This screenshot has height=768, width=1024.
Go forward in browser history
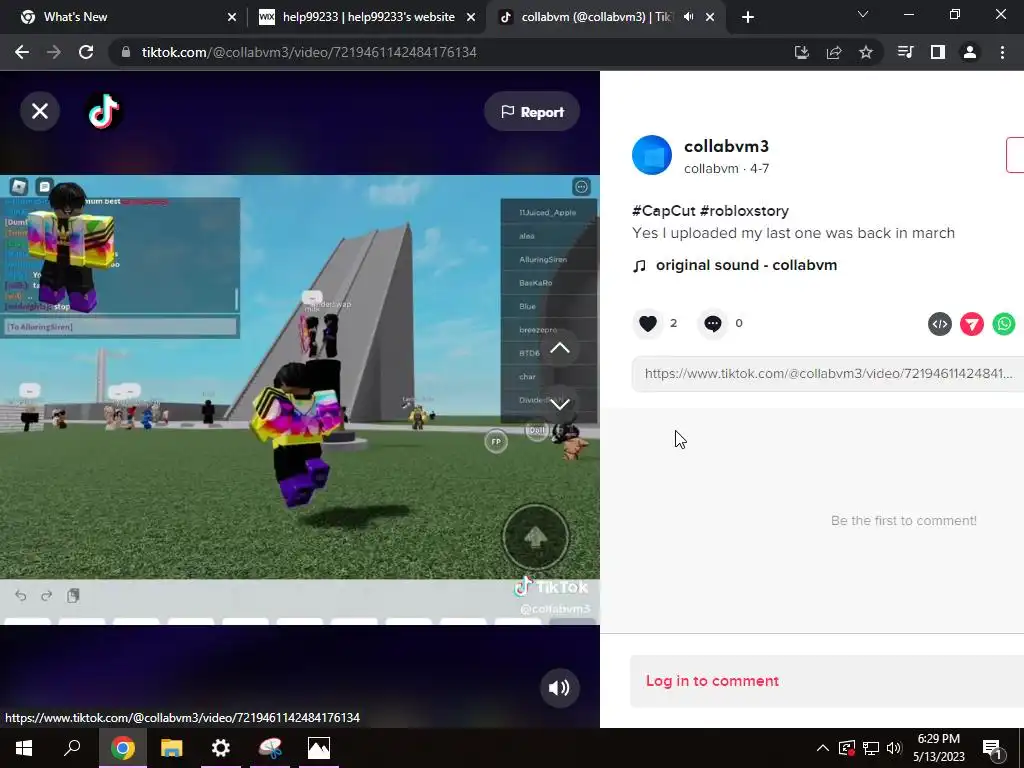tap(54, 52)
